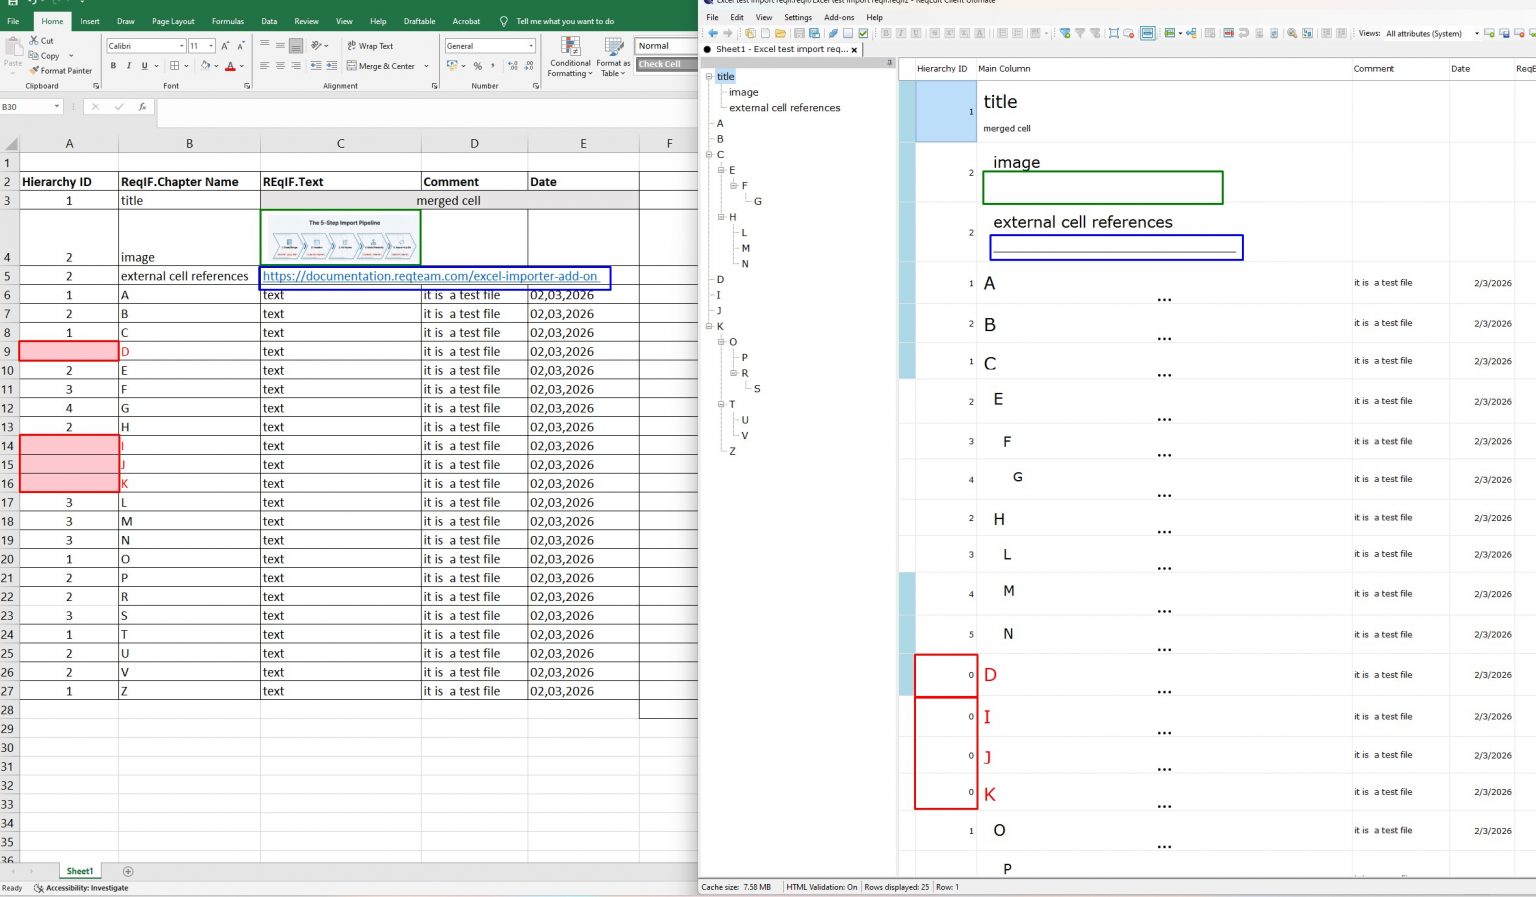Toggle Bold formatting in Excel
This screenshot has width=1536, height=897.
click(x=113, y=66)
